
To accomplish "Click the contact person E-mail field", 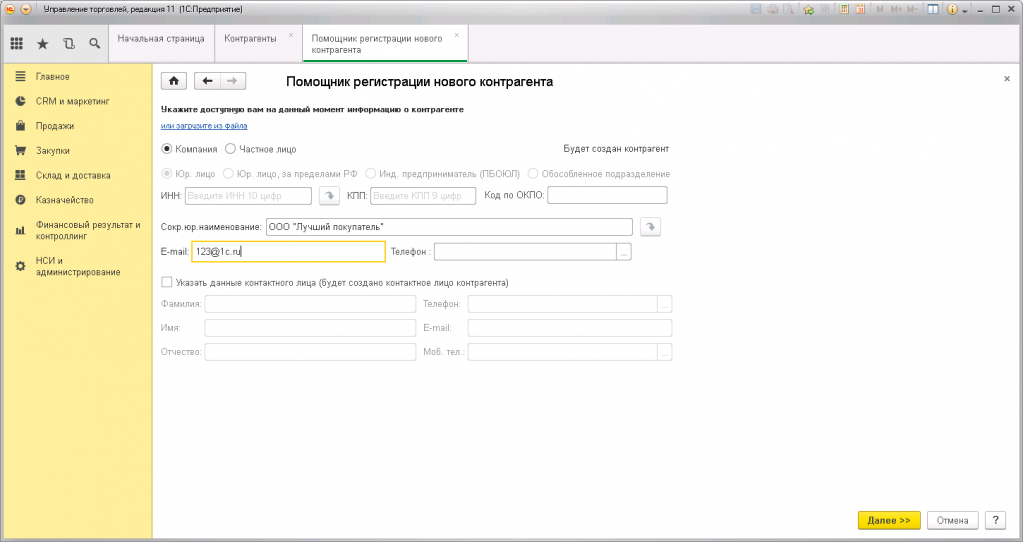I will [570, 327].
